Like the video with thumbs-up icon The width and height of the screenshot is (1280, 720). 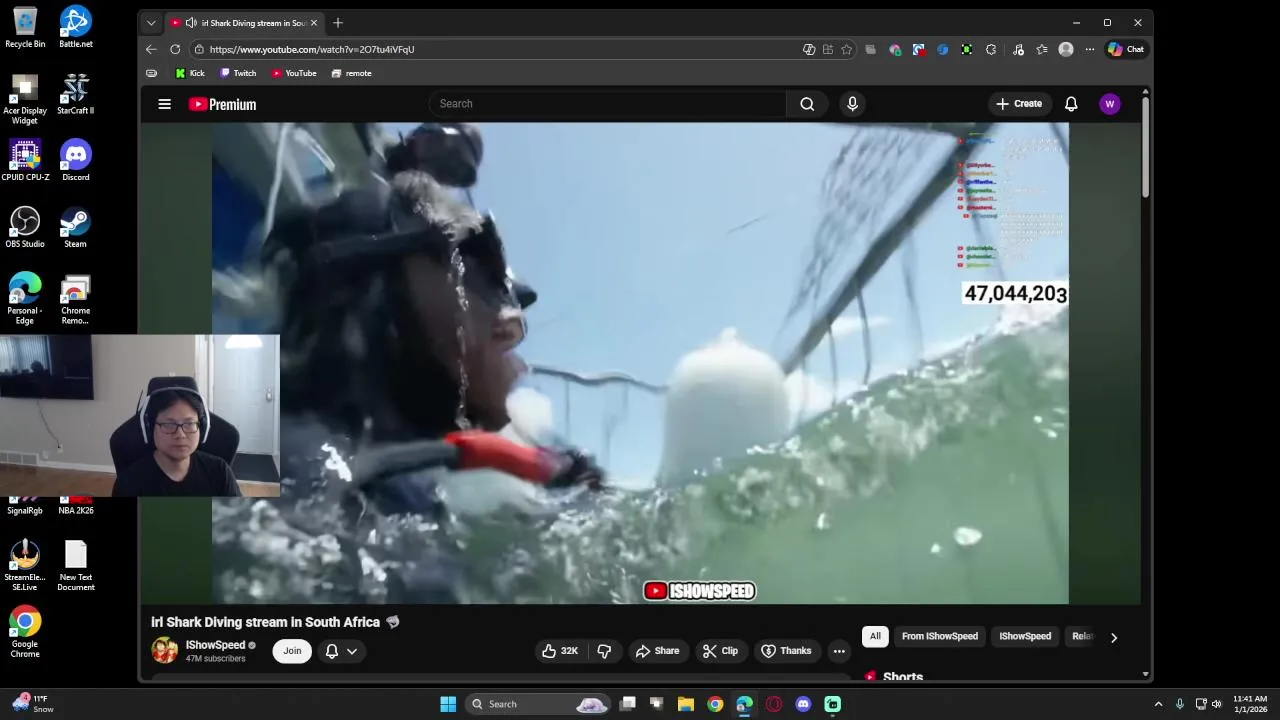click(560, 651)
